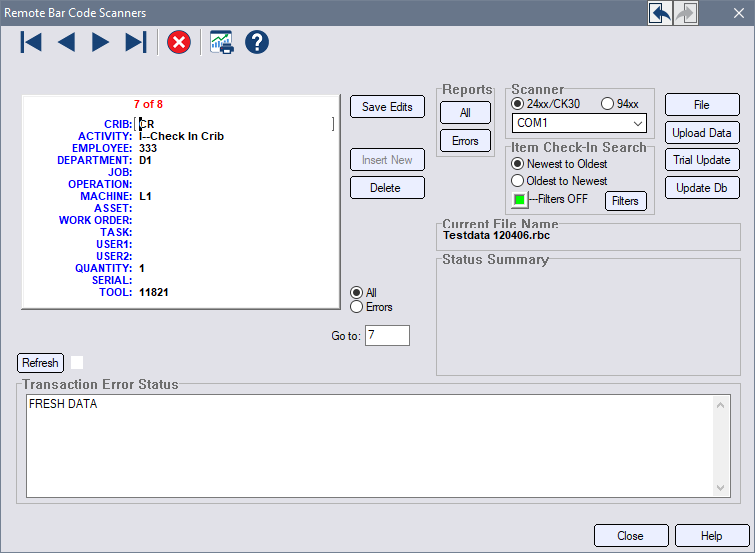This screenshot has height=553, width=755.
Task: Click the greyed forward arrow in title bar
Action: [686, 13]
